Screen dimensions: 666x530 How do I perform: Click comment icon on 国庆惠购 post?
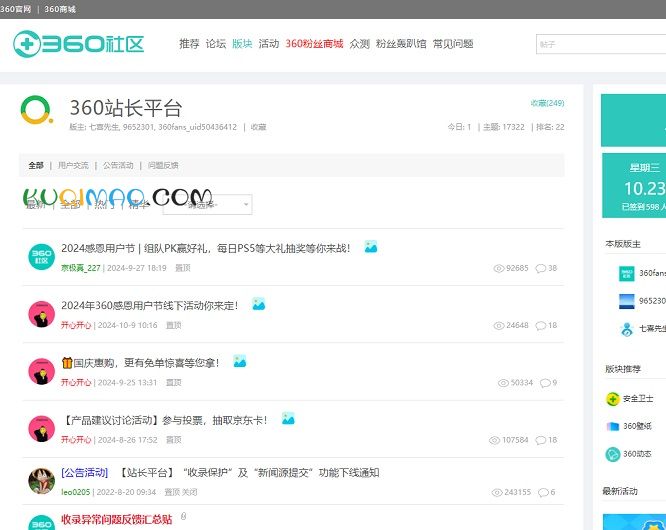545,383
